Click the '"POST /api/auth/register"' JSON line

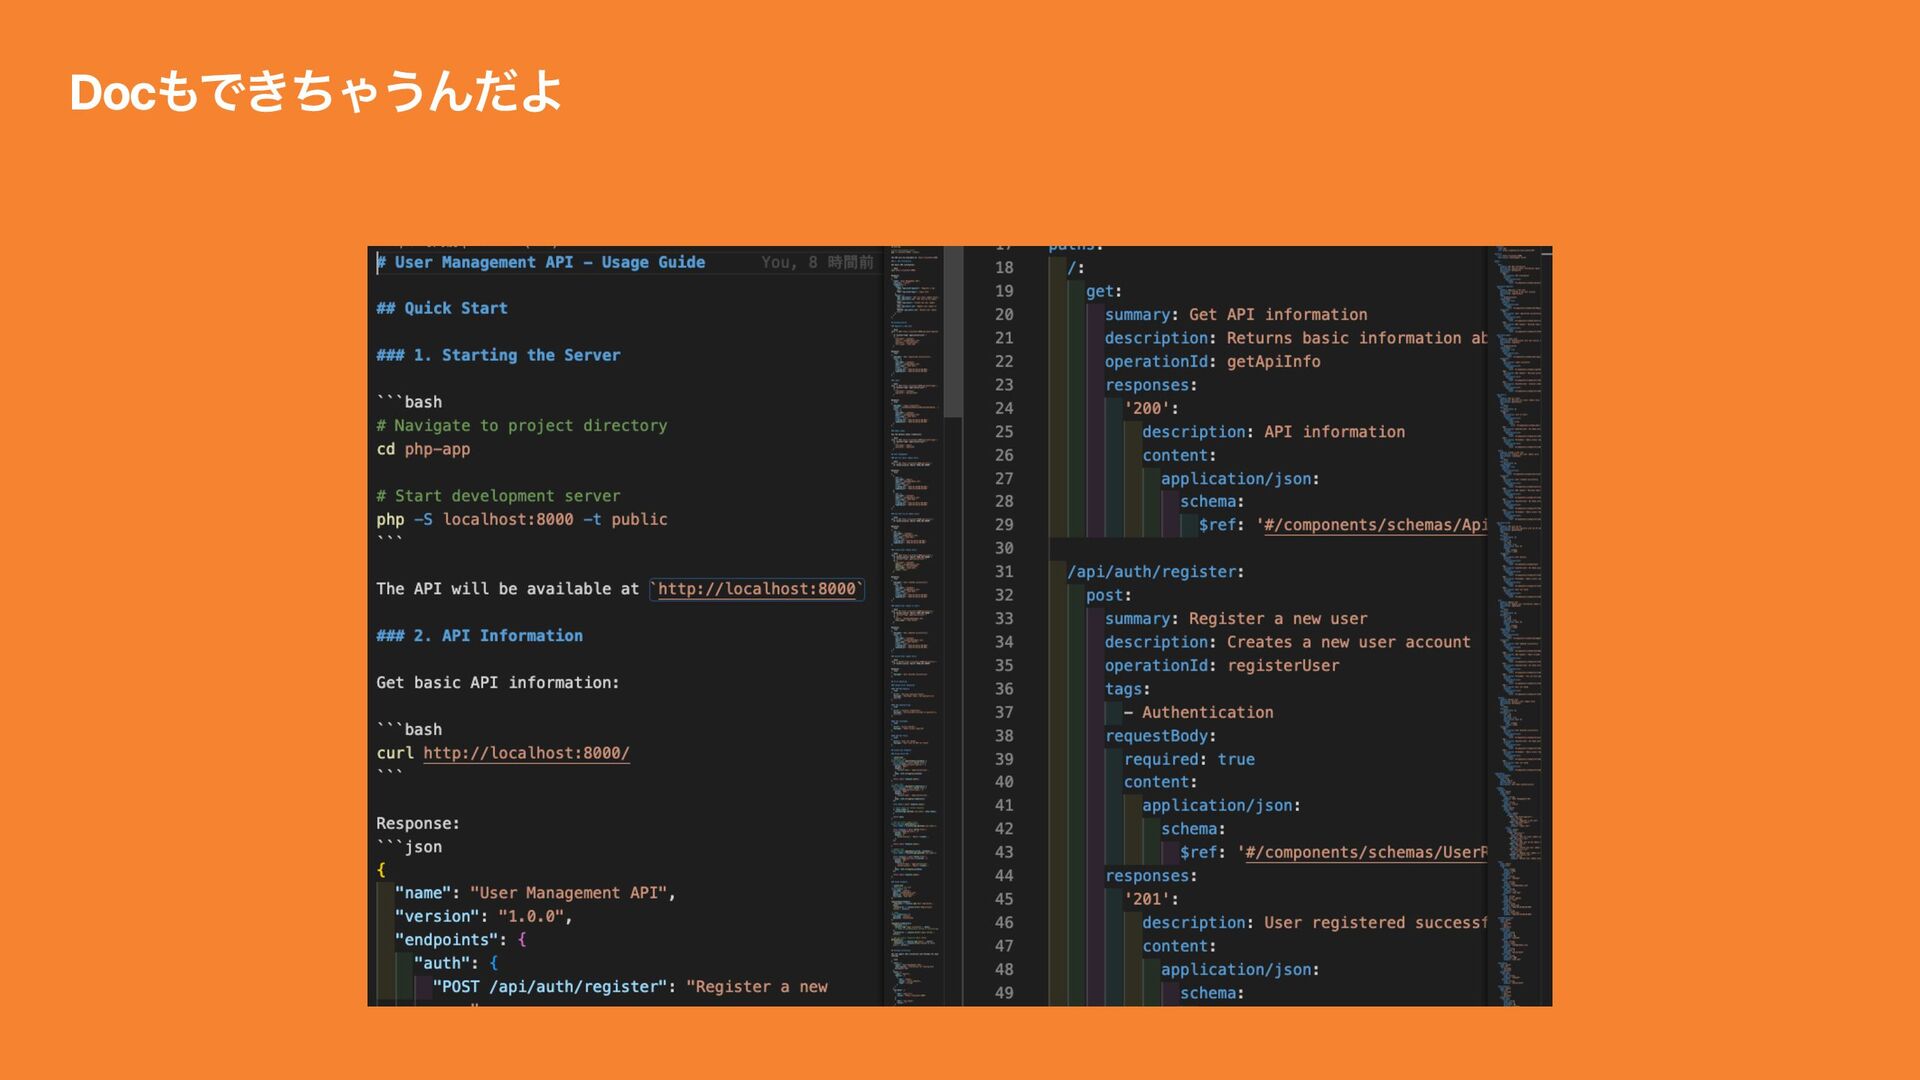click(630, 987)
